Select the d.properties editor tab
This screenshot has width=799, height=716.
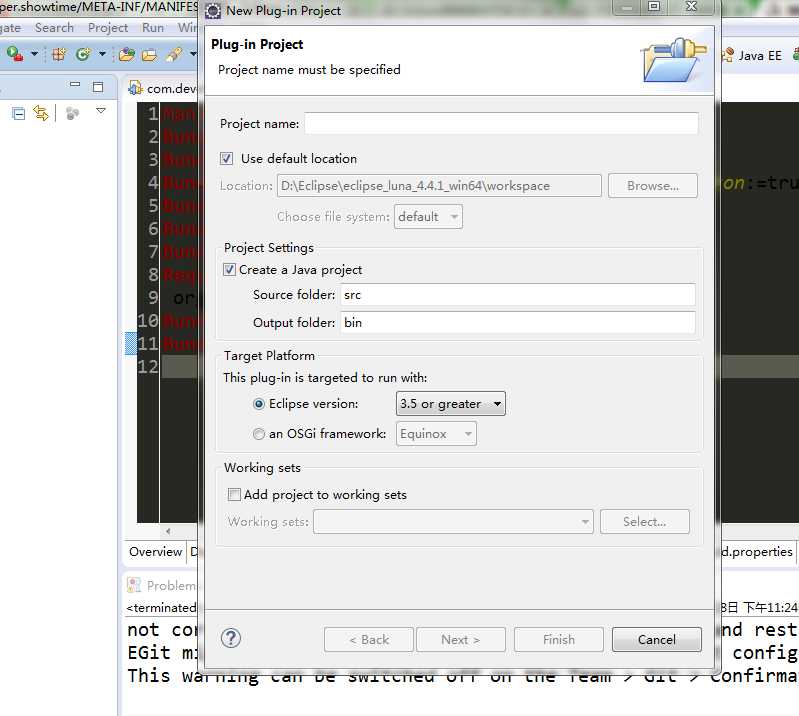(758, 552)
